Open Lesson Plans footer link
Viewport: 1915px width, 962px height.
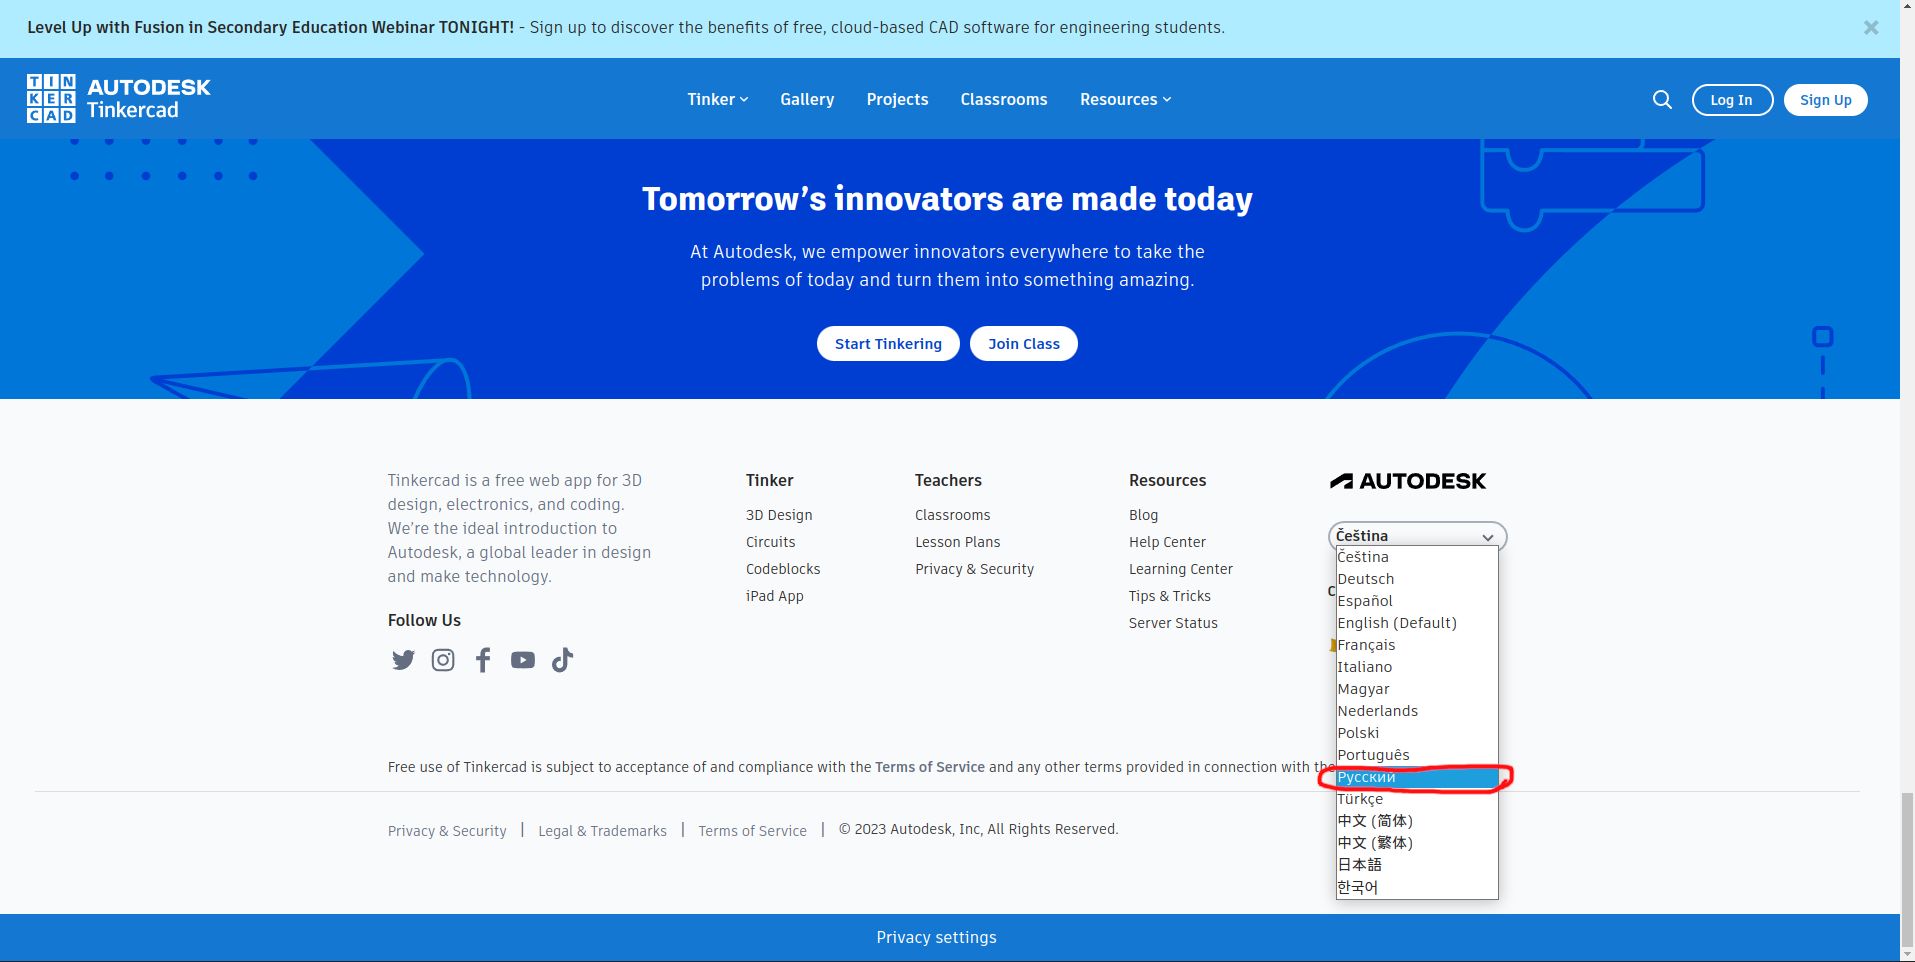tap(958, 542)
